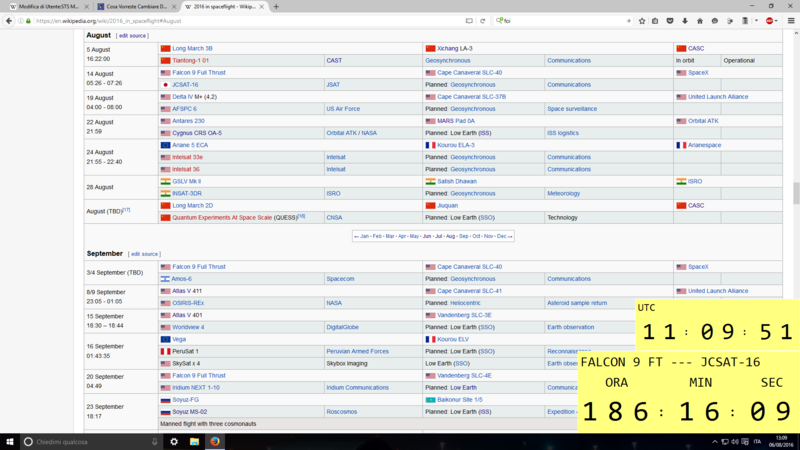Jump to Sep in the month navigation
800x450 pixels.
[463, 236]
